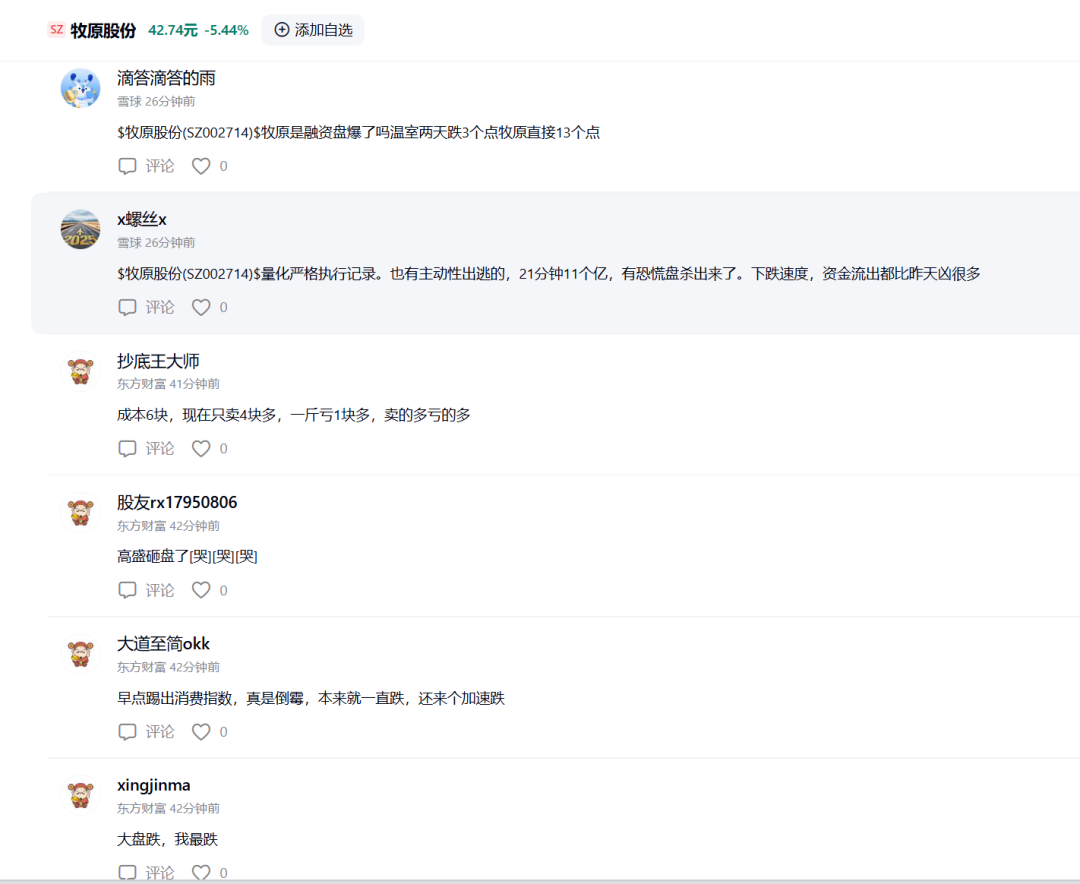
Task: Like xingjinma's 大盘跌 comment
Action: click(200, 872)
